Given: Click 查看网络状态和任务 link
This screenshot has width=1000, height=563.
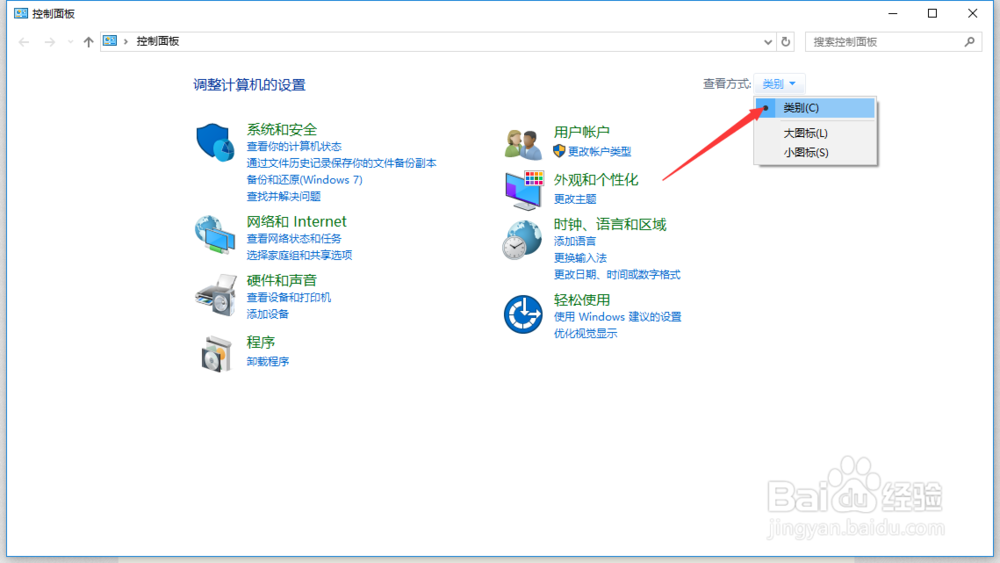Looking at the screenshot, I should tap(294, 238).
